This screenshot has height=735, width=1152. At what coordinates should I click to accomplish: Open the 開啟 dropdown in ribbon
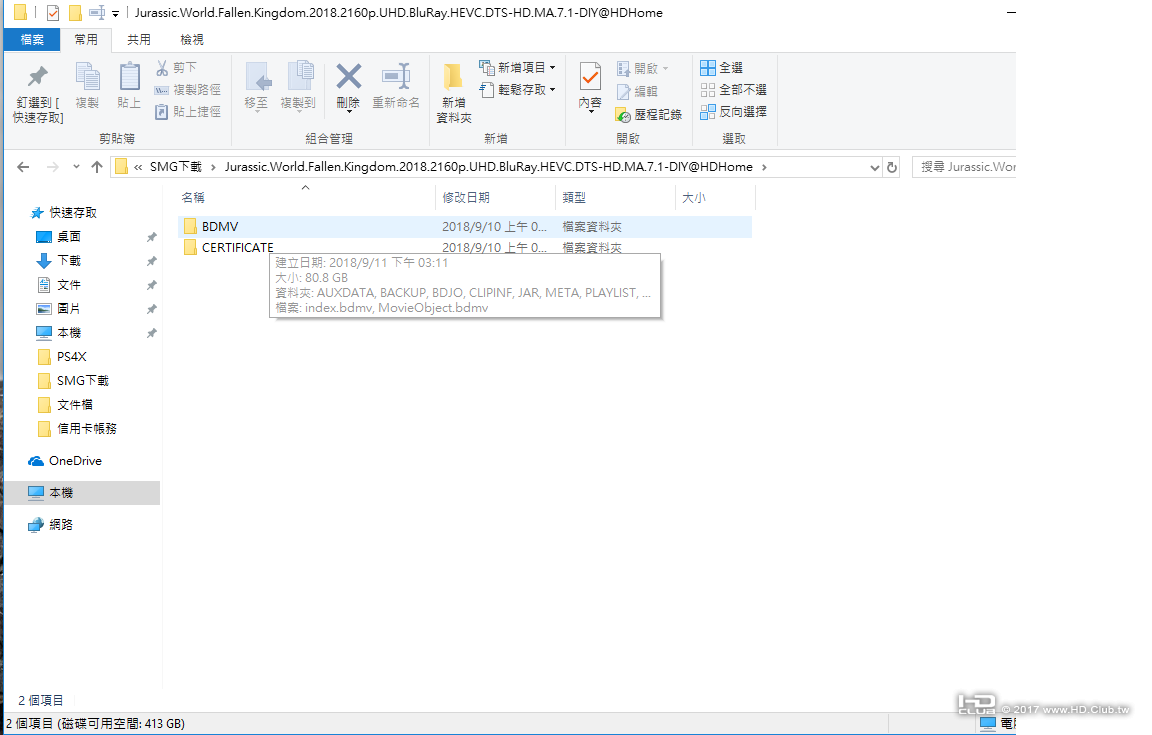pos(643,68)
